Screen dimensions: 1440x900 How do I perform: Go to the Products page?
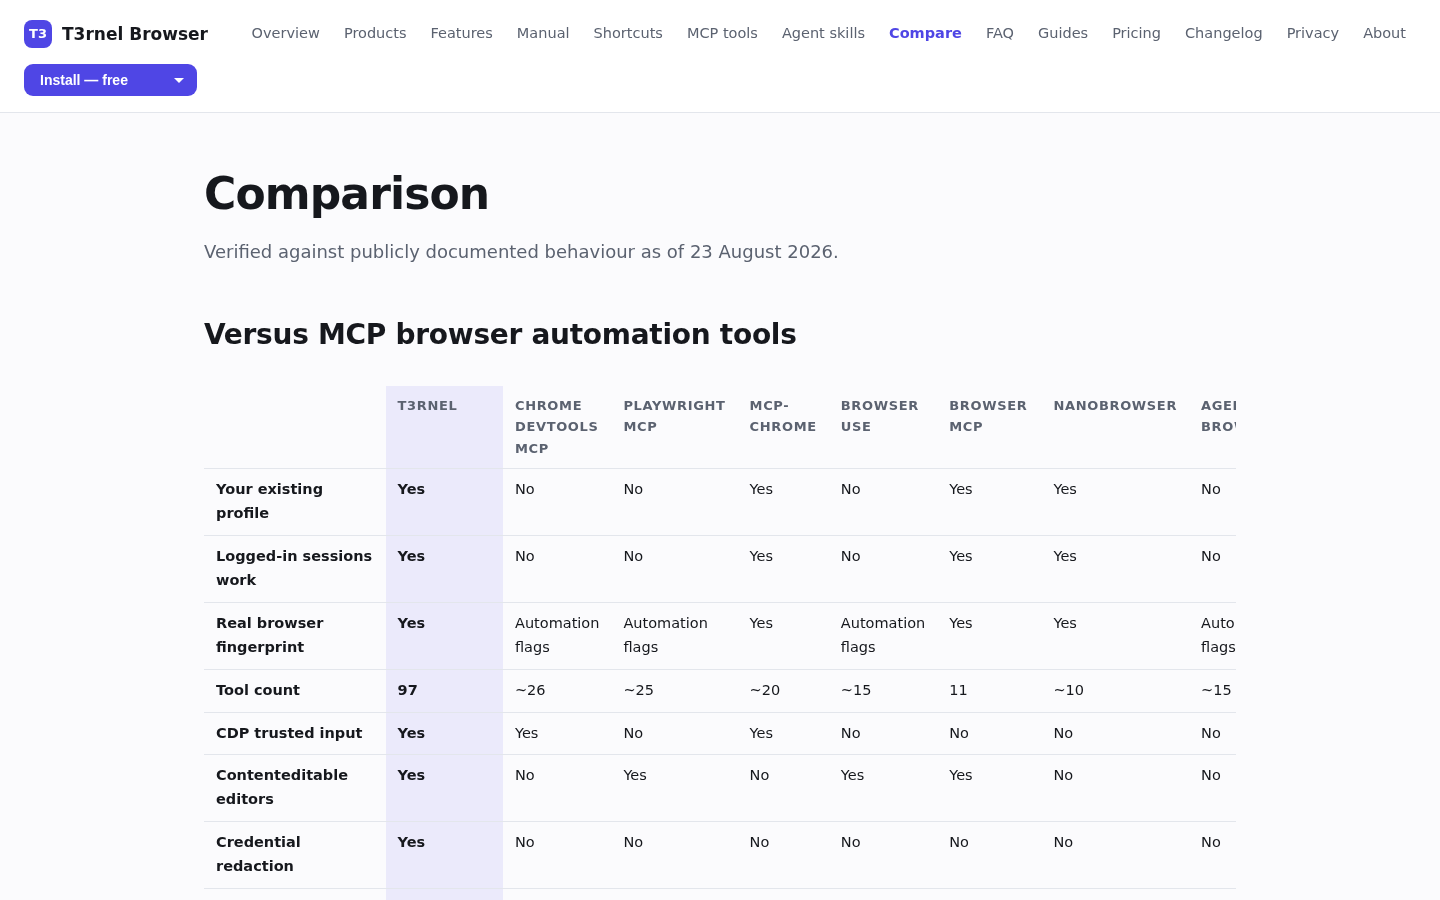375,33
